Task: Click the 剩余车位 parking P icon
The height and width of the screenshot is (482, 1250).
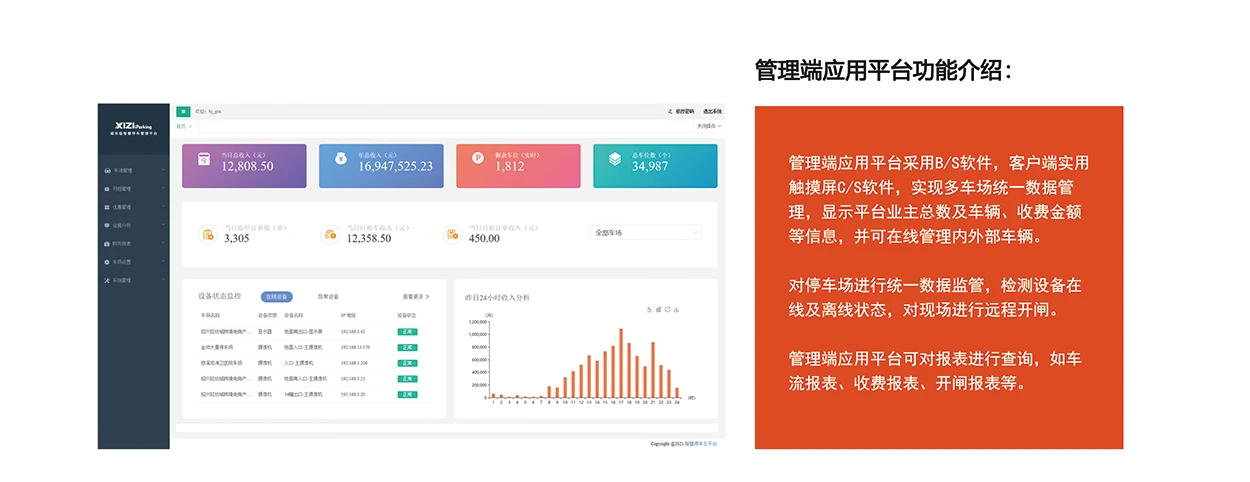Action: coord(477,160)
